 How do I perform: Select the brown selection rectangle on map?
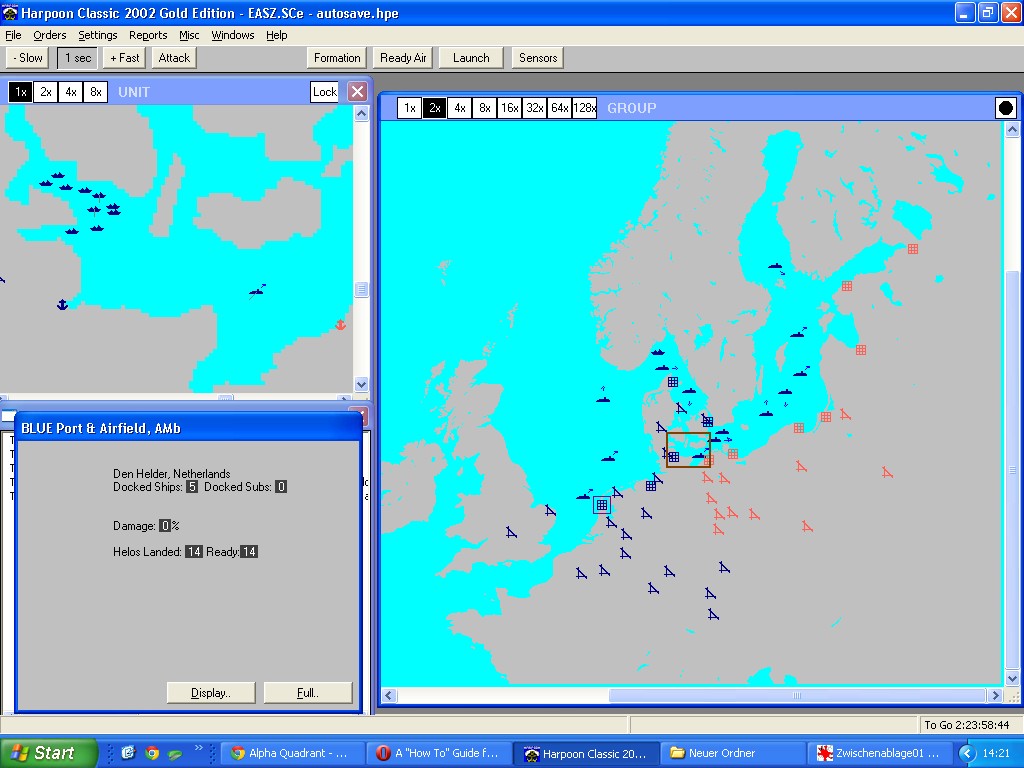tap(688, 449)
